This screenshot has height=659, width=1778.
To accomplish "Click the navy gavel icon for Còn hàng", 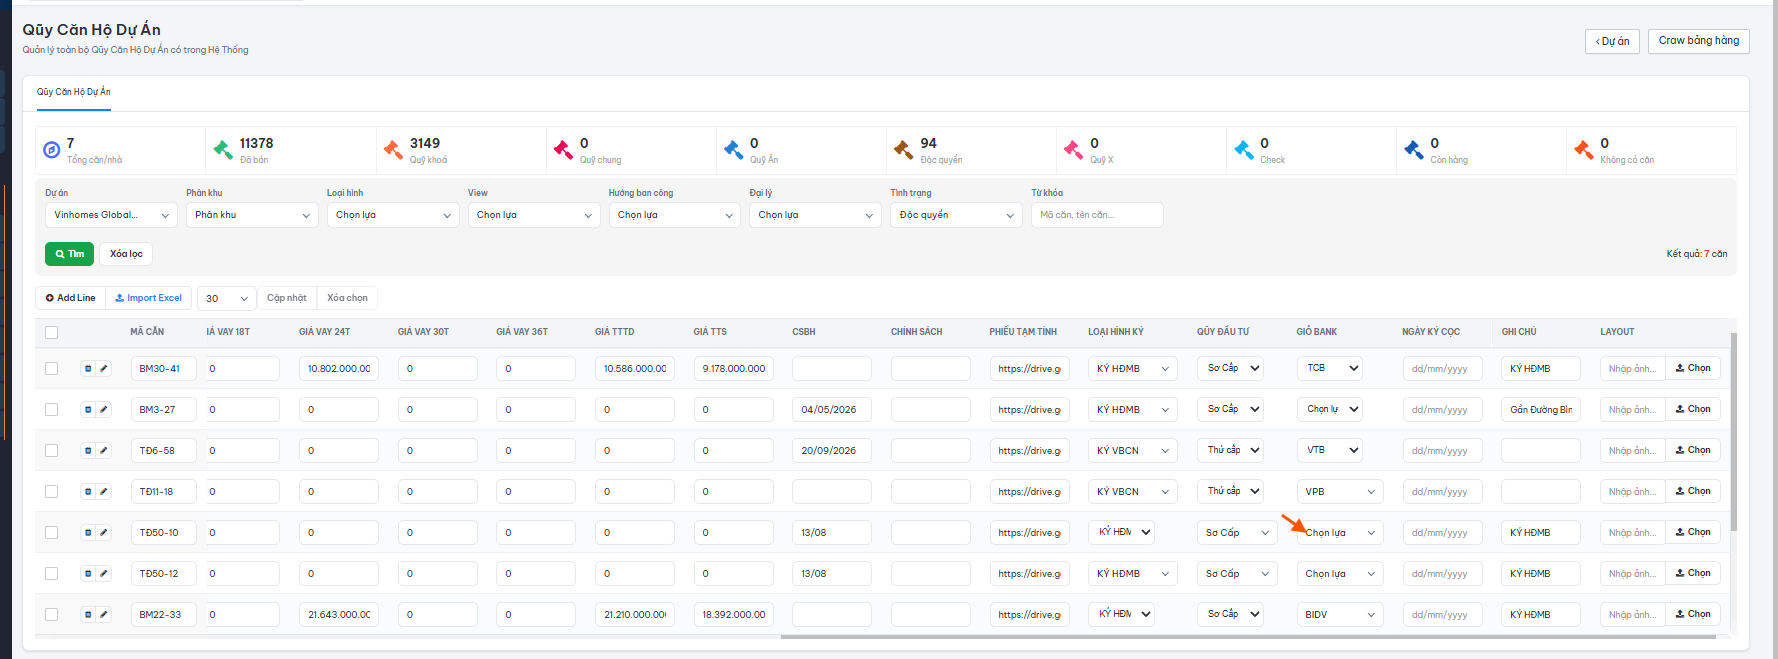I will 1413,150.
